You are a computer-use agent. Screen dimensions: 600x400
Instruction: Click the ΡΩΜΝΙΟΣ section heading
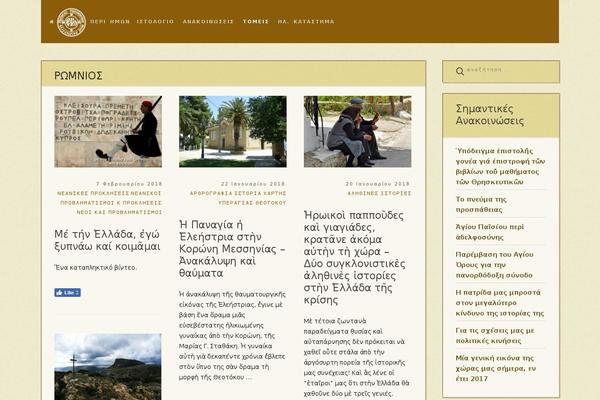[78, 75]
